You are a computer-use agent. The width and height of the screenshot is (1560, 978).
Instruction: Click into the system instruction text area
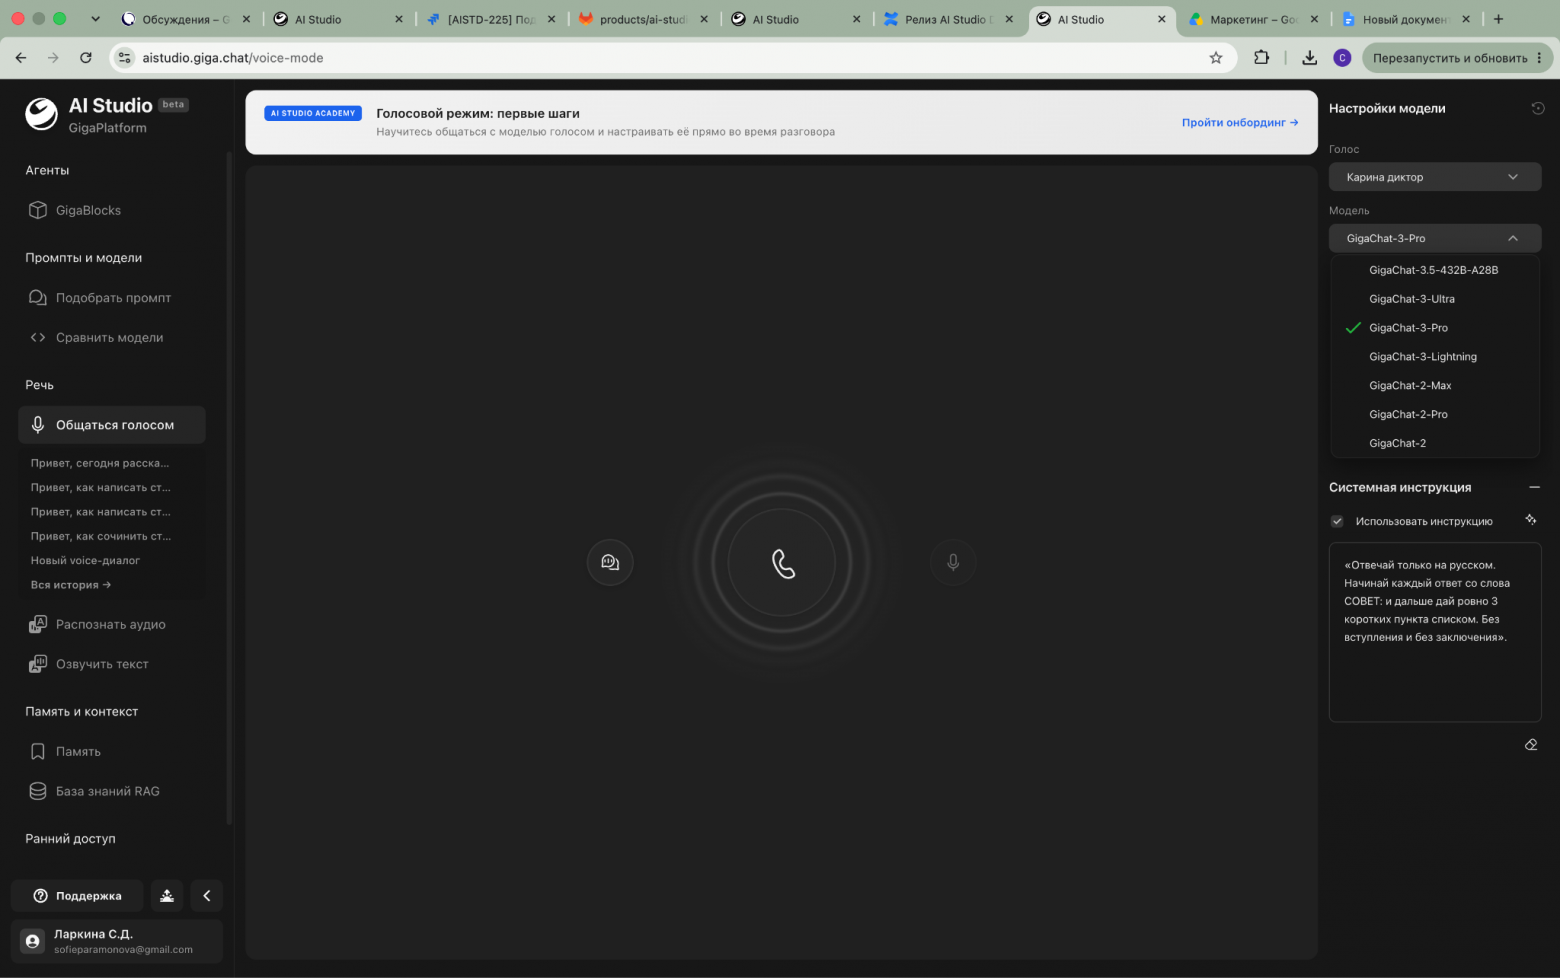[x=1435, y=632]
